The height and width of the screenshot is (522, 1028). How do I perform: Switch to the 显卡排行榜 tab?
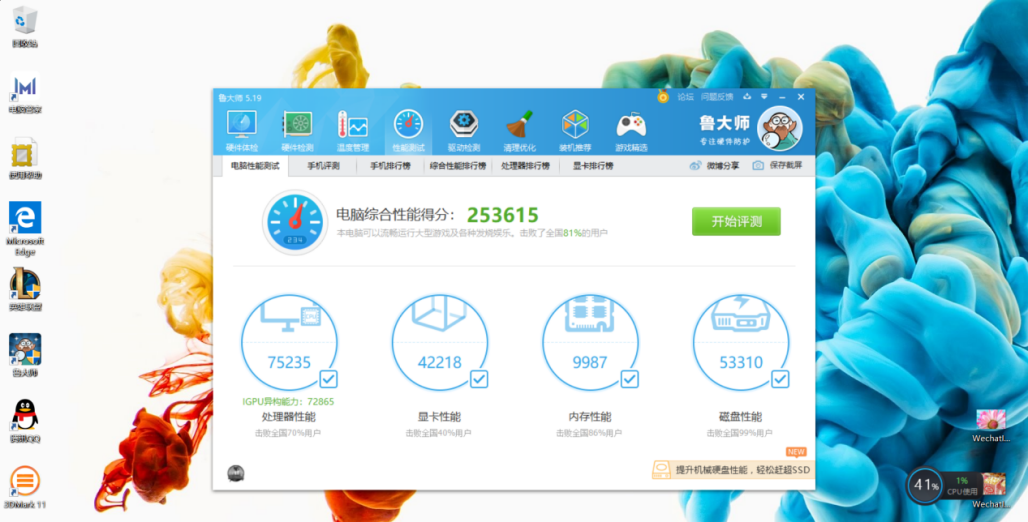[593, 166]
